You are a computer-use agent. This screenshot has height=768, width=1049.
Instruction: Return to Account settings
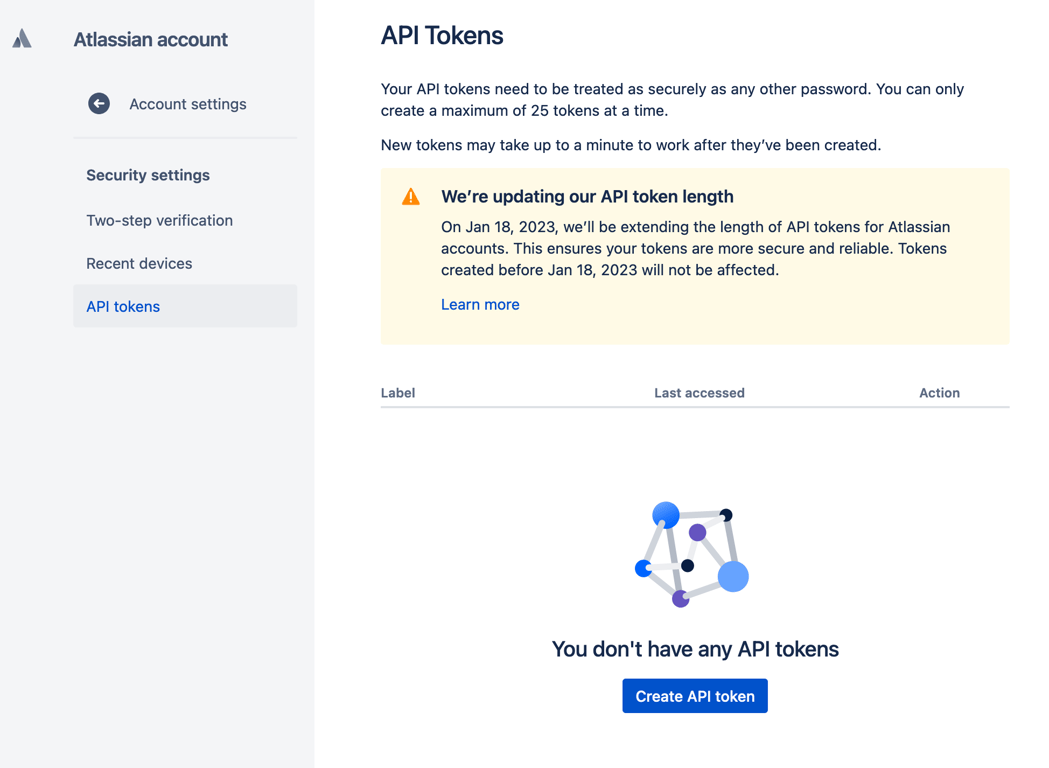click(187, 104)
